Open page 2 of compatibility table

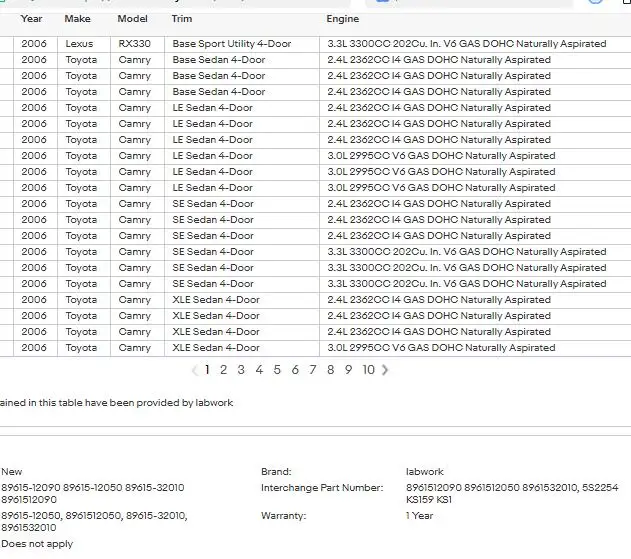tap(223, 370)
